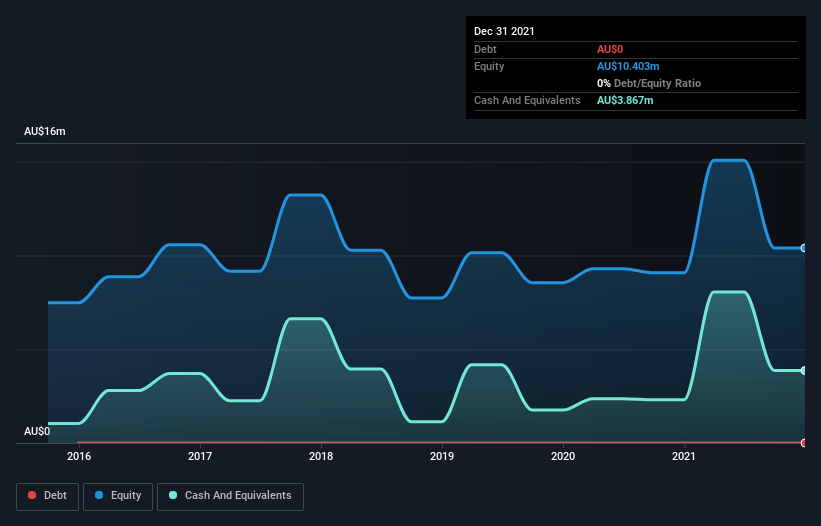Click the 0% Debt/Equity Ratio text
The image size is (821, 526).
point(649,83)
